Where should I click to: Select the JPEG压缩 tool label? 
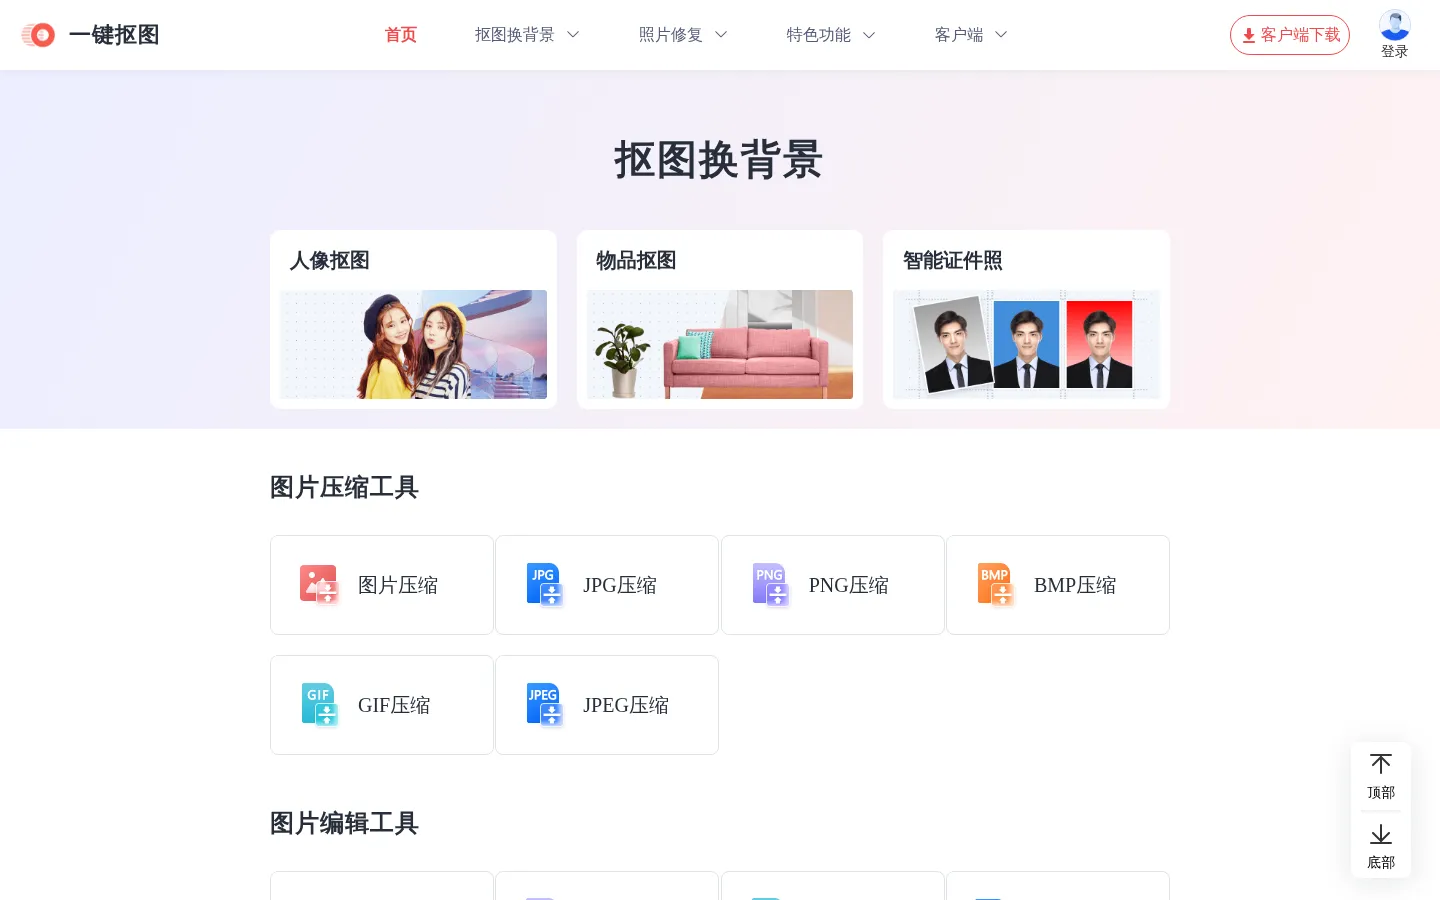click(x=626, y=705)
